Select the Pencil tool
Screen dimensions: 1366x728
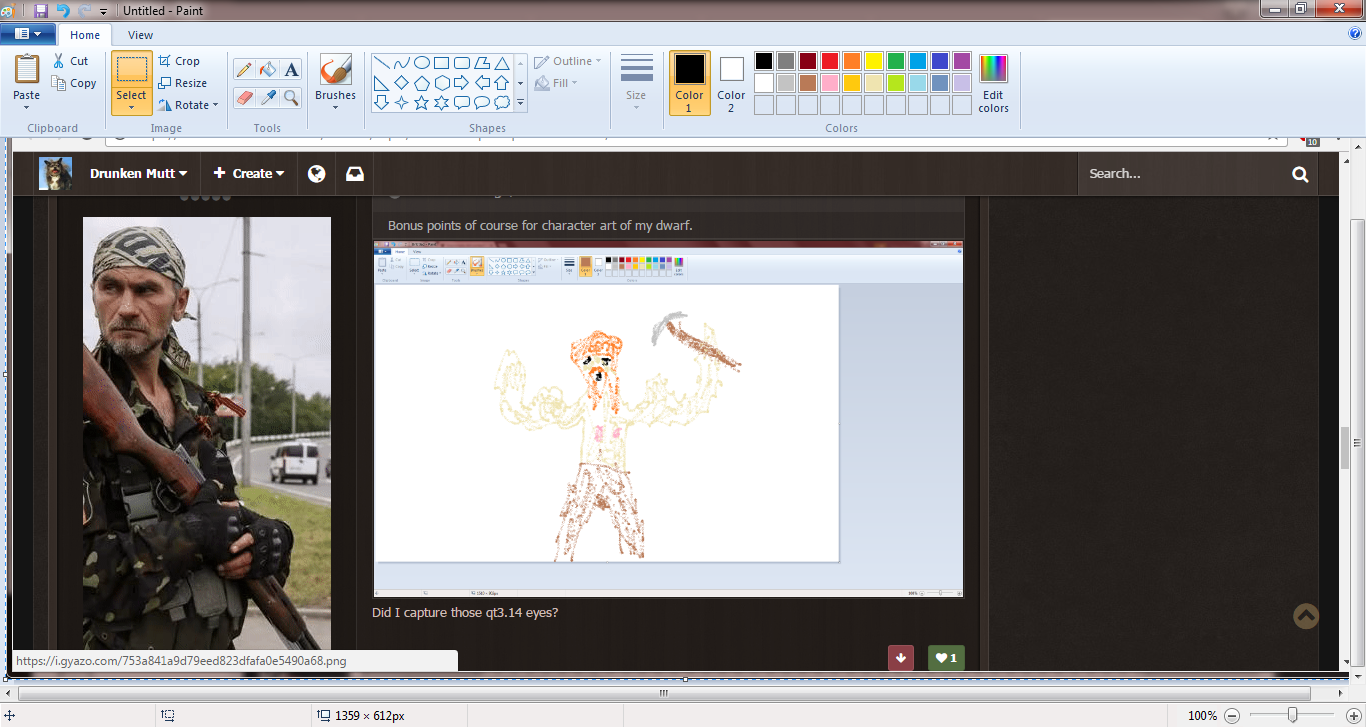pos(244,70)
